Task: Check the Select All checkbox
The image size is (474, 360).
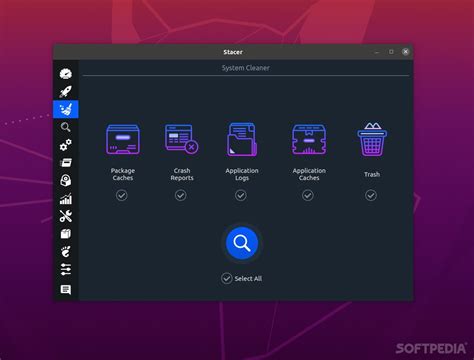Action: [x=227, y=278]
